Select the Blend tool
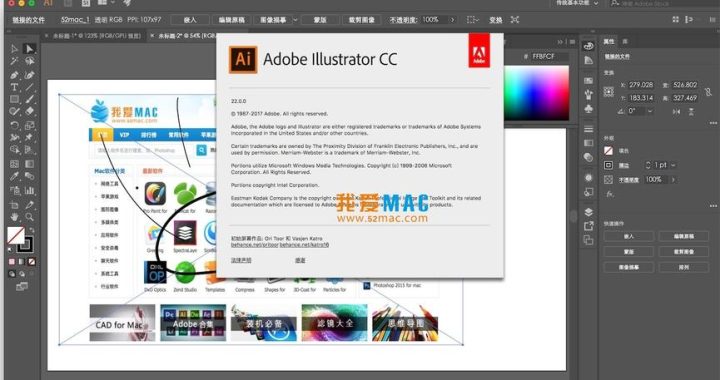The width and height of the screenshot is (720, 380). coord(29,177)
